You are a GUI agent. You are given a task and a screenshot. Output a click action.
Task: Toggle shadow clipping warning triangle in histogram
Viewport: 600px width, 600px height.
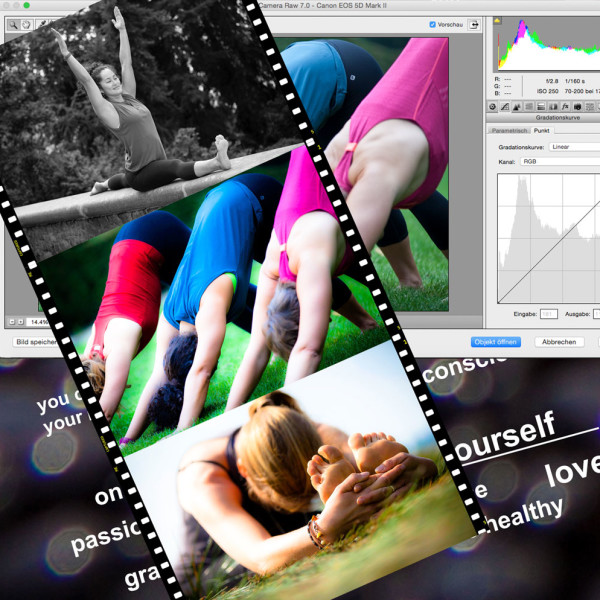(x=497, y=20)
